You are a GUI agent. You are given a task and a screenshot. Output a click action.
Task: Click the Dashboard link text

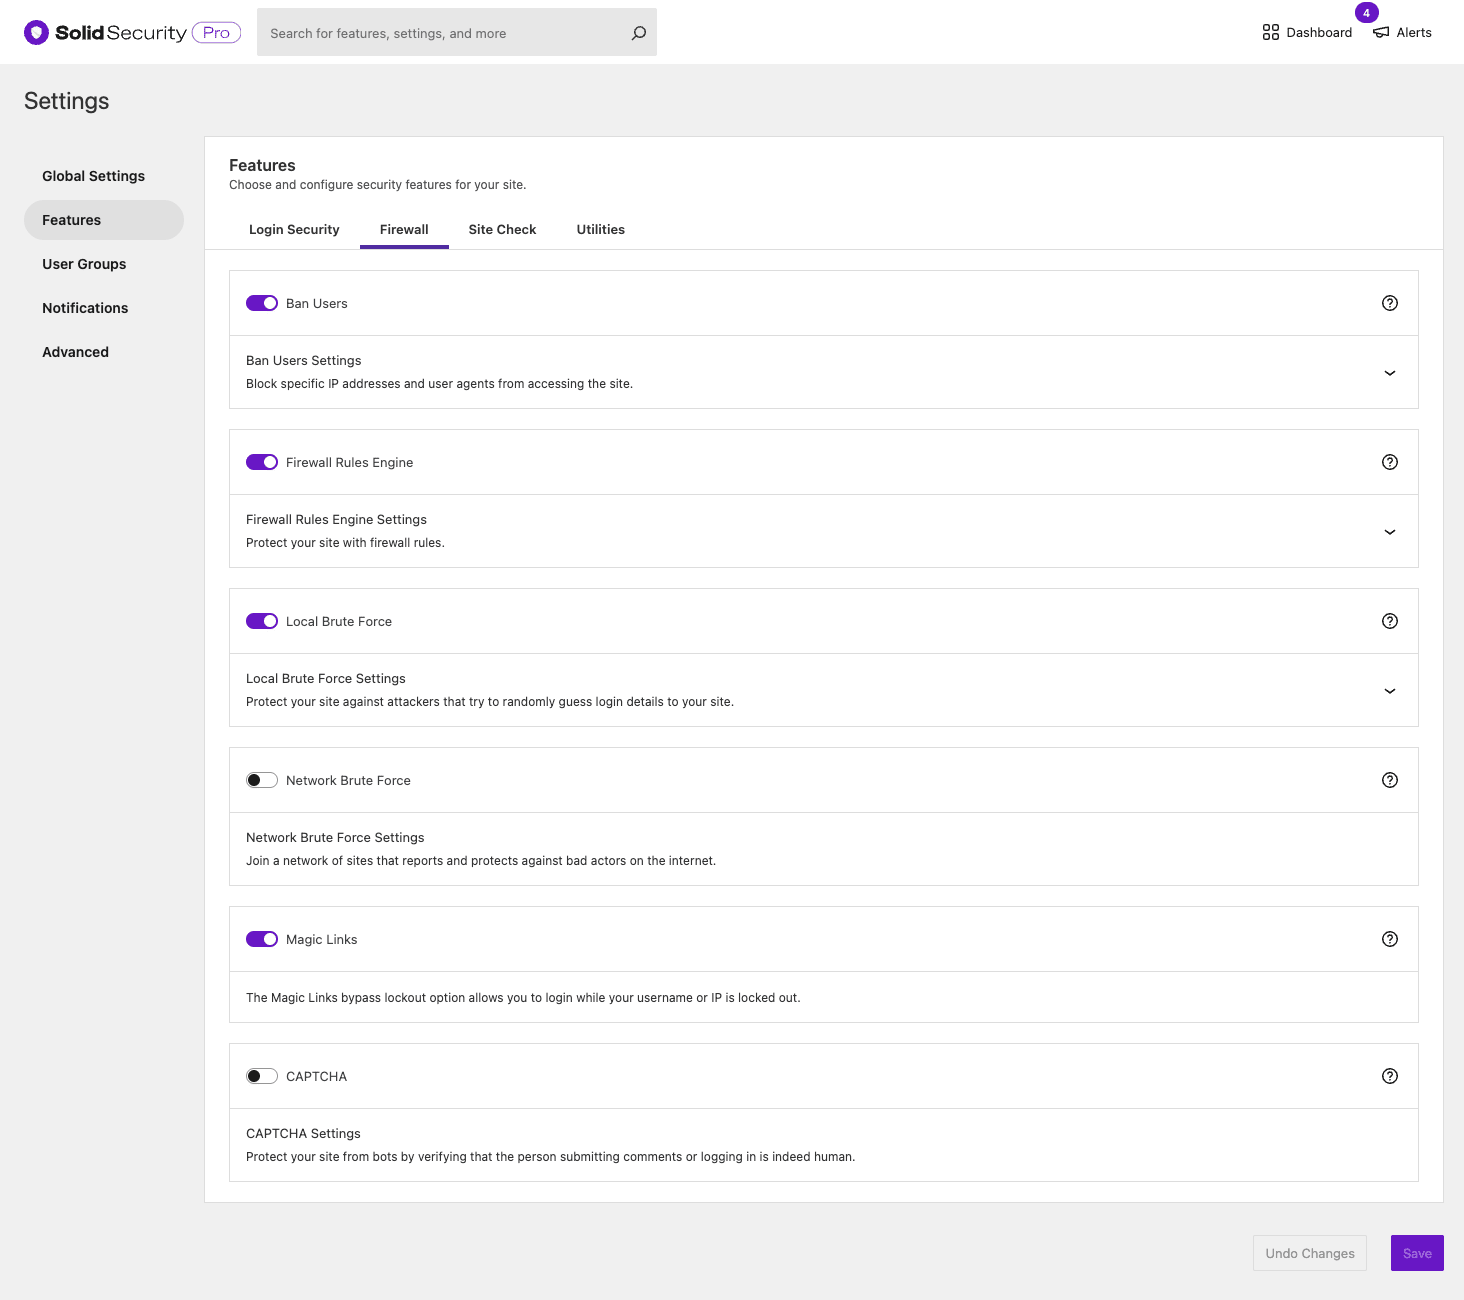click(1319, 33)
